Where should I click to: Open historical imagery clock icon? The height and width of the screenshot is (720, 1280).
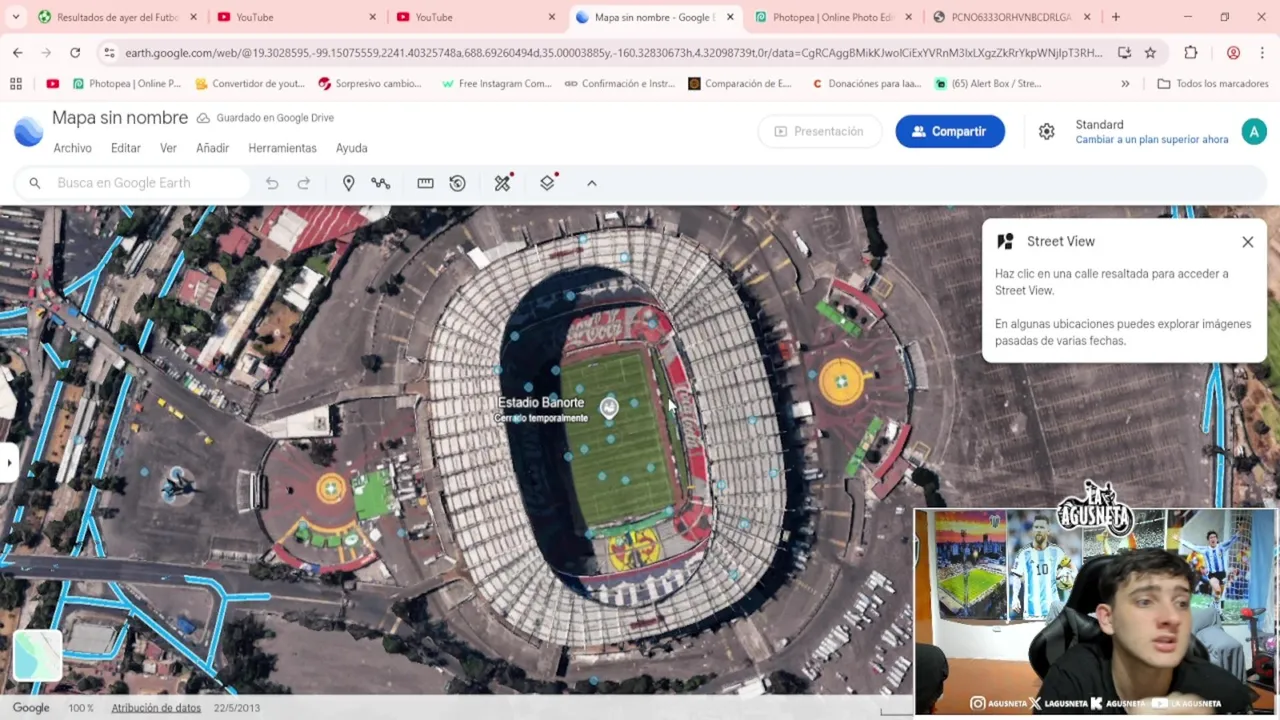point(457,183)
